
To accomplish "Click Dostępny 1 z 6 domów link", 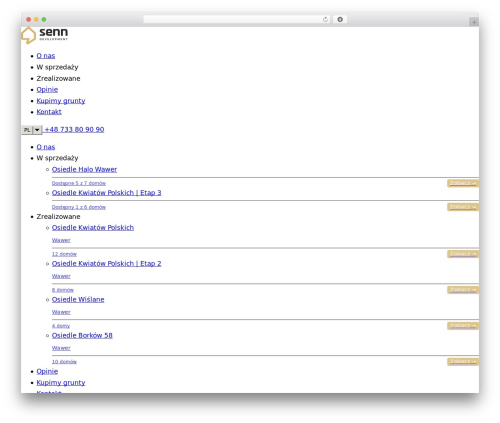I will coord(79,207).
